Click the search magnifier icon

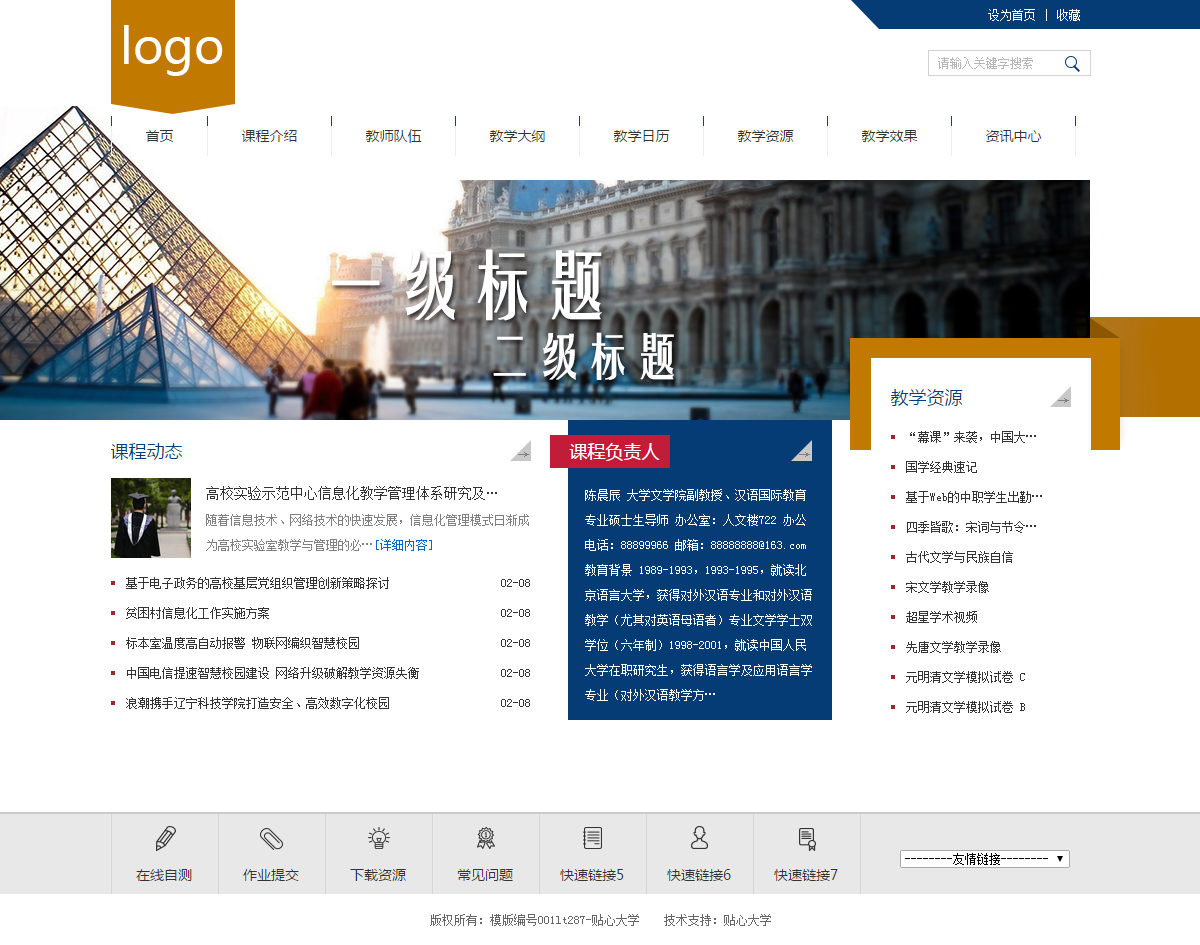(1072, 64)
